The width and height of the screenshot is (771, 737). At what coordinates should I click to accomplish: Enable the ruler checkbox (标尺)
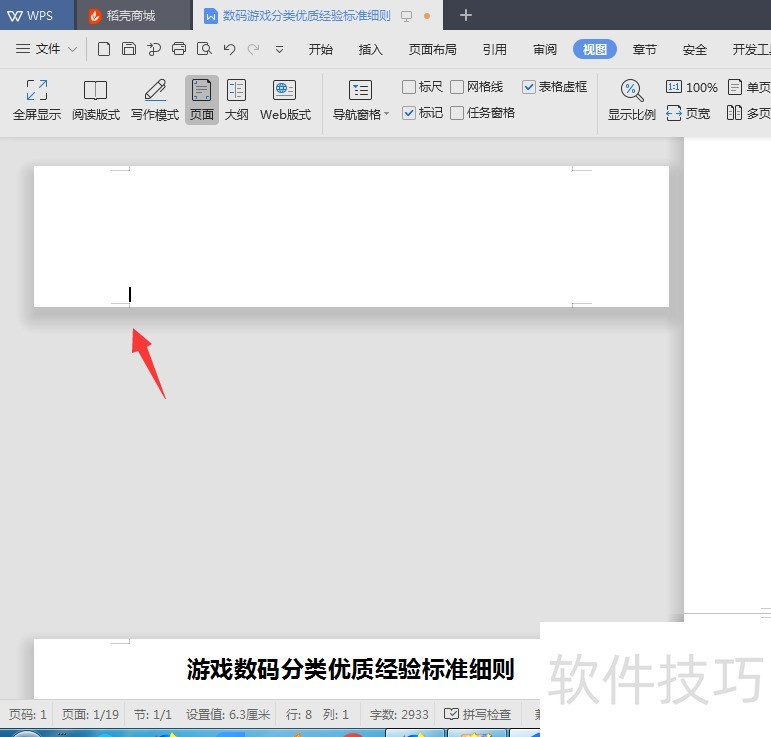(409, 87)
